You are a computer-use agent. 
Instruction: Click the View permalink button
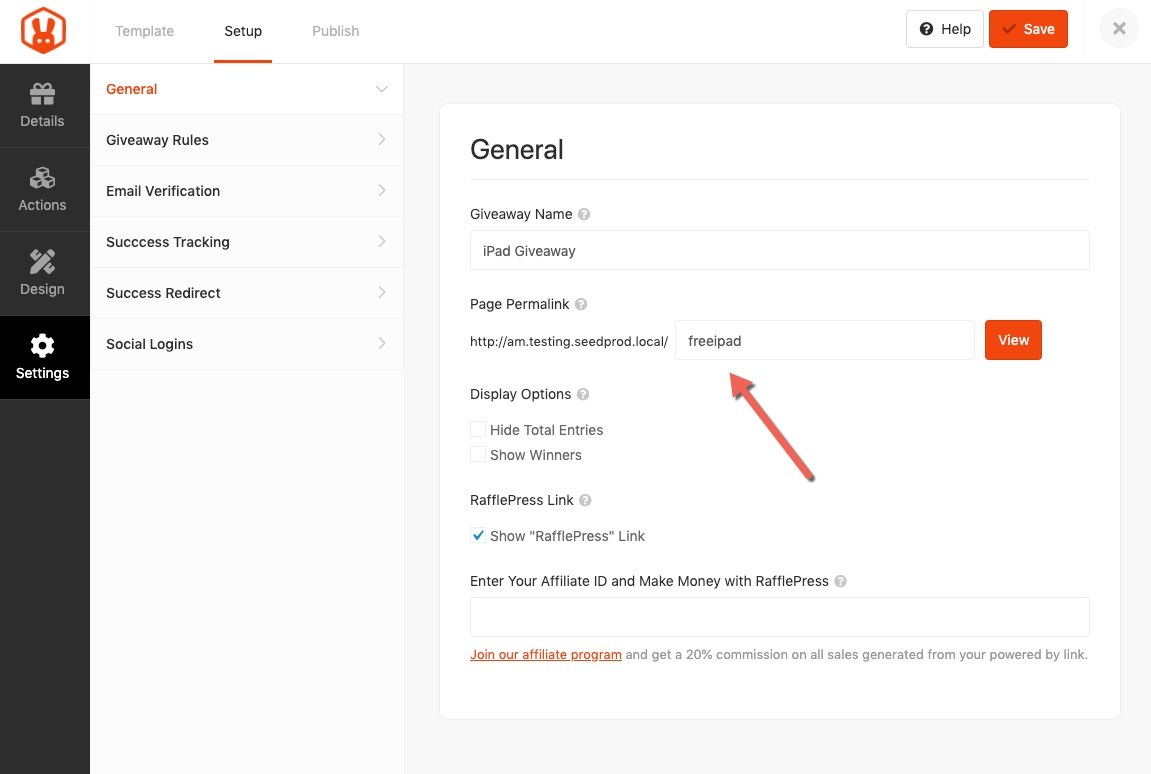[x=1013, y=340]
